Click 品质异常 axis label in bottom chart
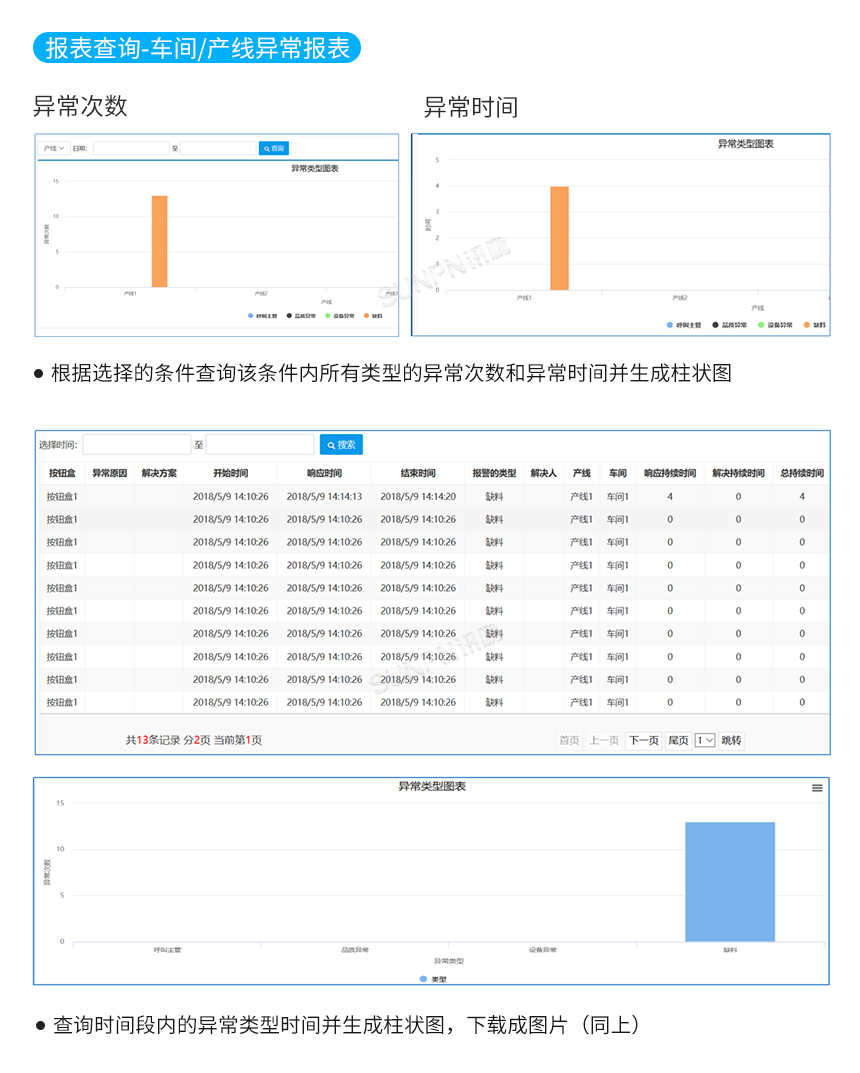The image size is (860, 1073). 355,950
